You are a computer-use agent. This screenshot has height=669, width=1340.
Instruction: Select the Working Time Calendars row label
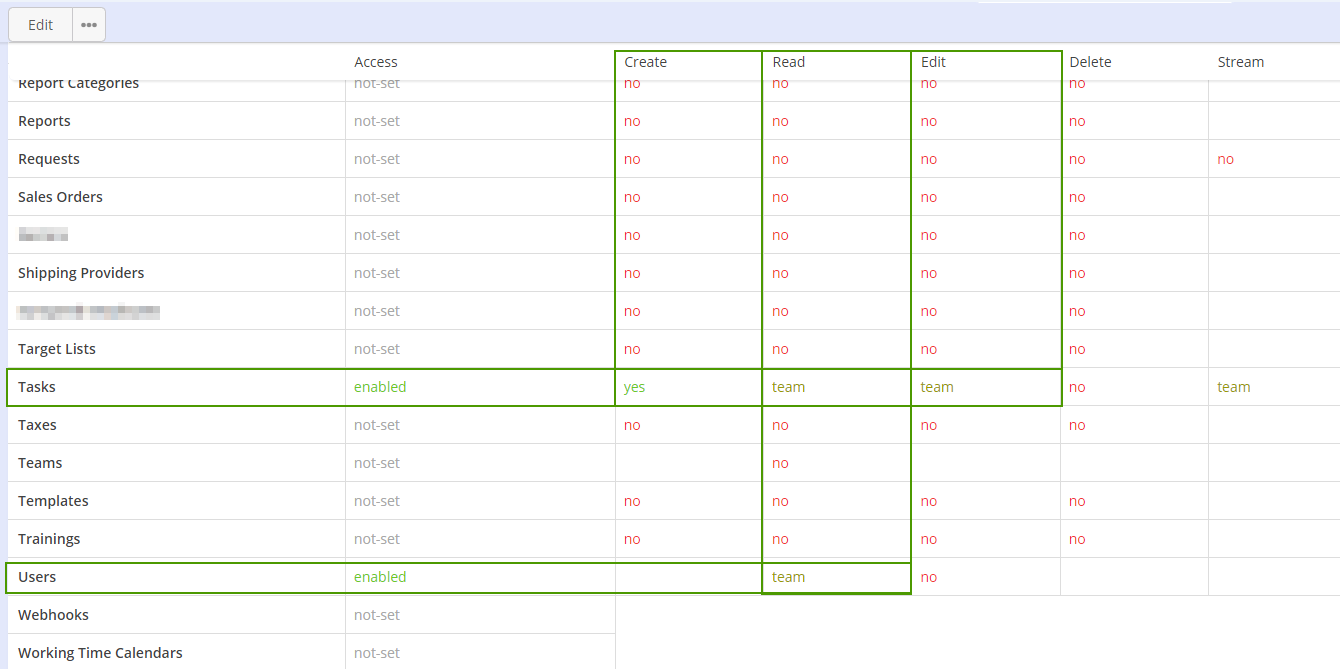click(100, 653)
